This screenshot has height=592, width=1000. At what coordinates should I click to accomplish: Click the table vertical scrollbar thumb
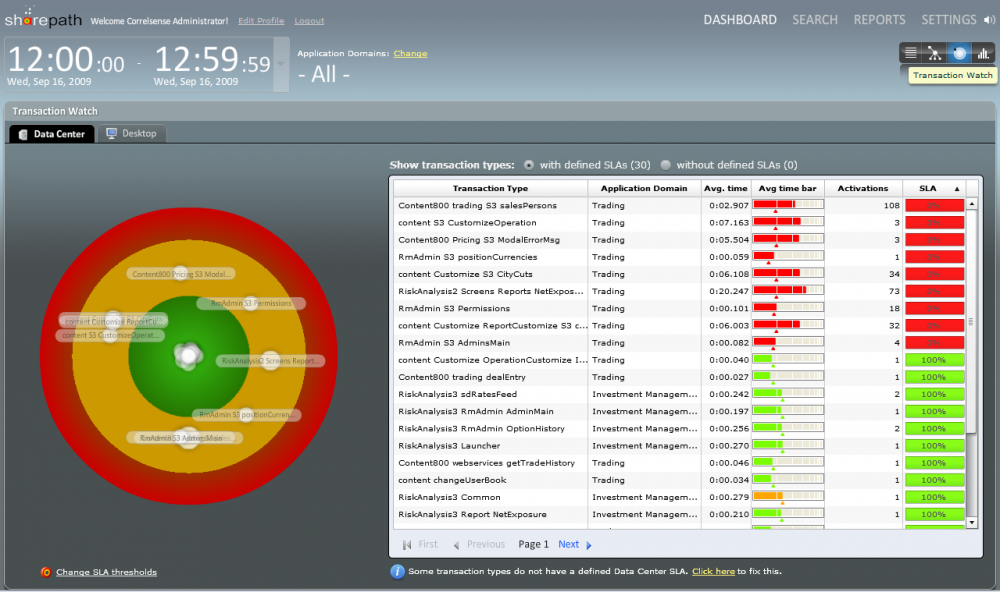coord(971,322)
